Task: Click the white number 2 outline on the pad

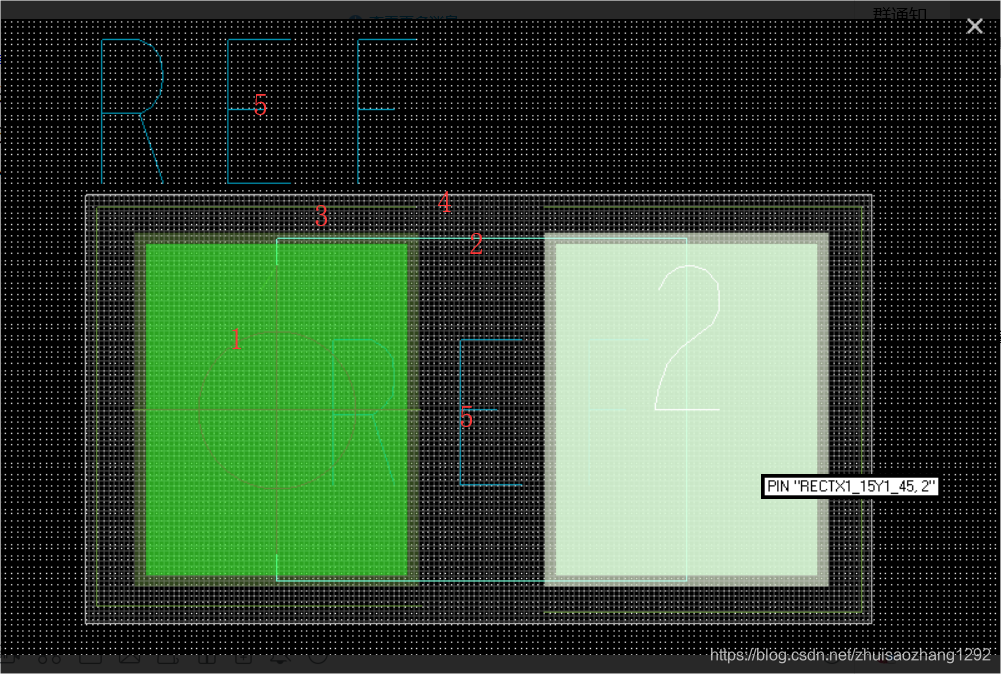Action: click(688, 340)
